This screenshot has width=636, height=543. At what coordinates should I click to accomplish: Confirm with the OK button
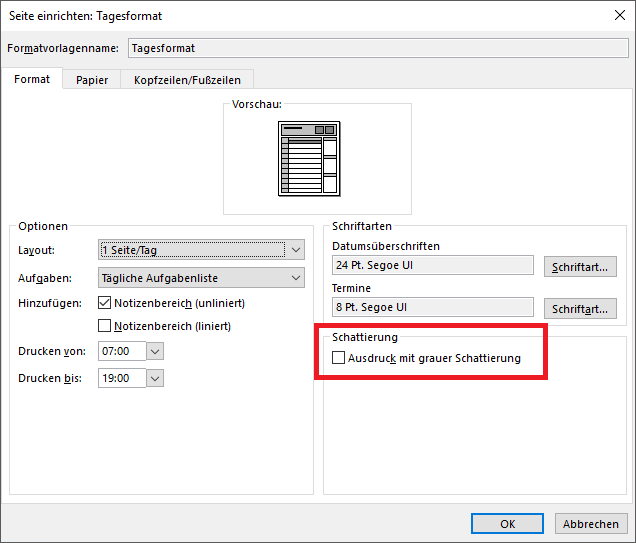click(x=507, y=524)
